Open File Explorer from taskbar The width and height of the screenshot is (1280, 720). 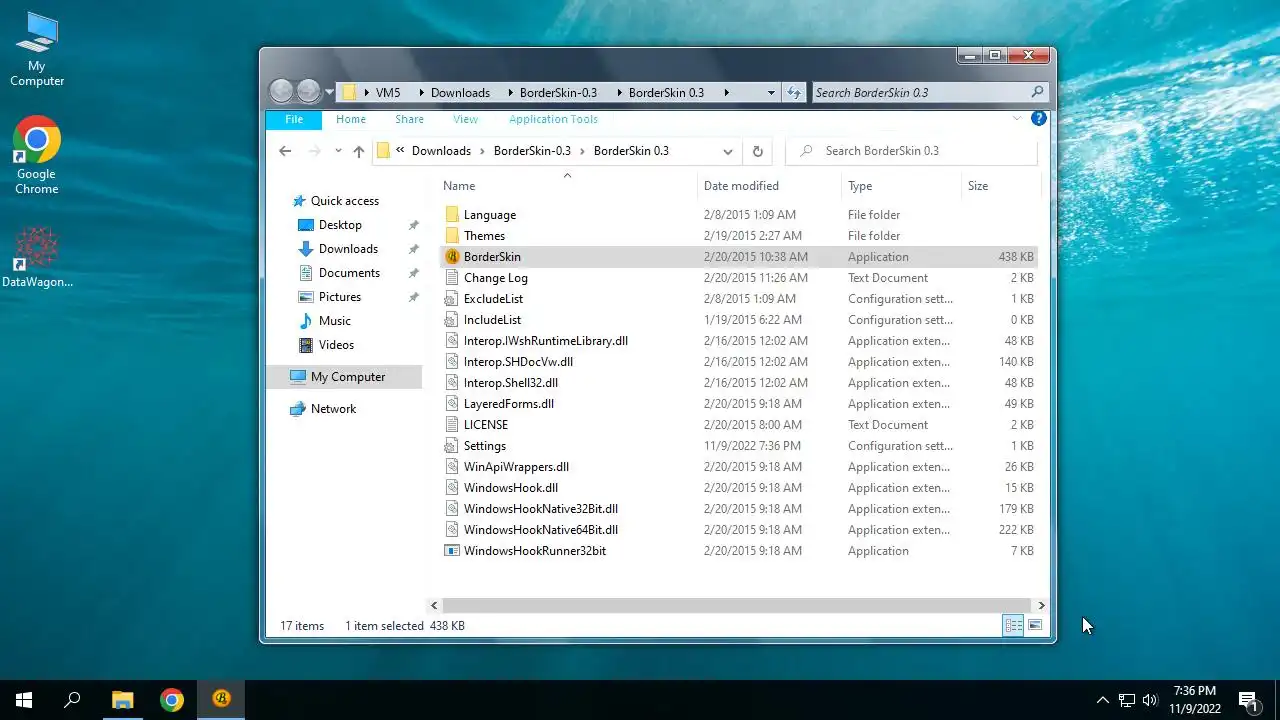[122, 700]
